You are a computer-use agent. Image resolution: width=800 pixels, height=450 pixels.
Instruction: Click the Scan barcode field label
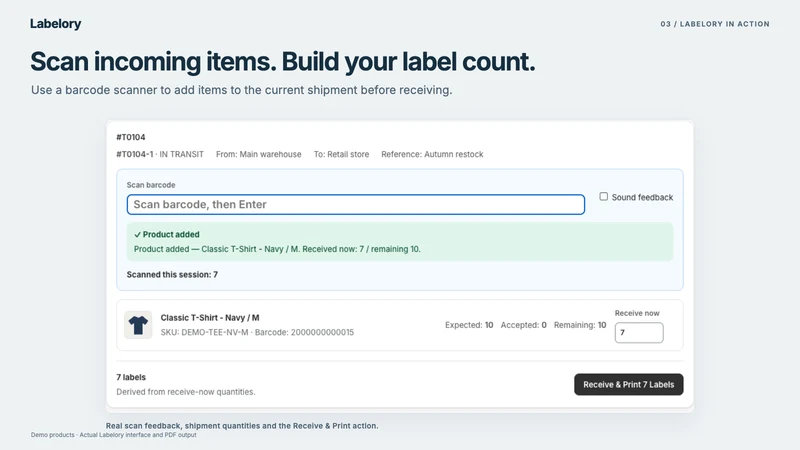coord(151,185)
